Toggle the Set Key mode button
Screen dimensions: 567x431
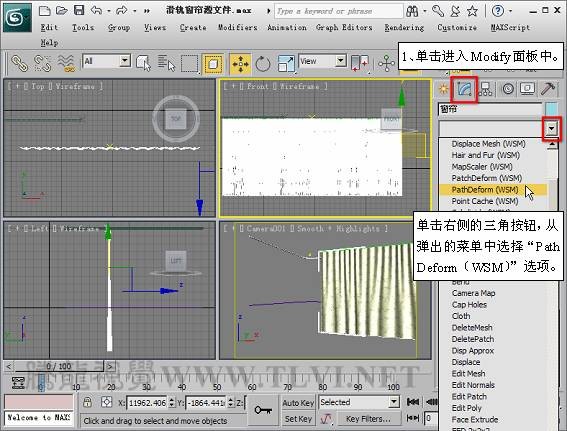[298, 419]
